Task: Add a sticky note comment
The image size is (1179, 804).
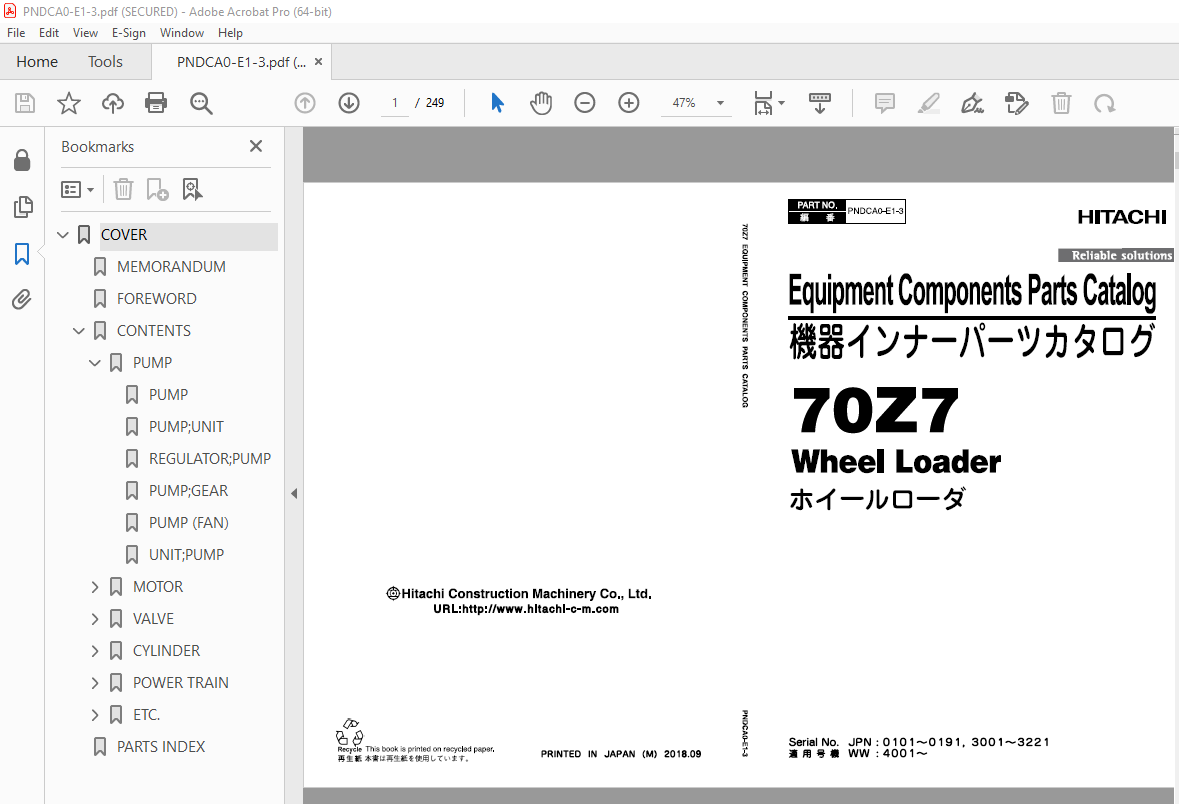Action: (885, 103)
